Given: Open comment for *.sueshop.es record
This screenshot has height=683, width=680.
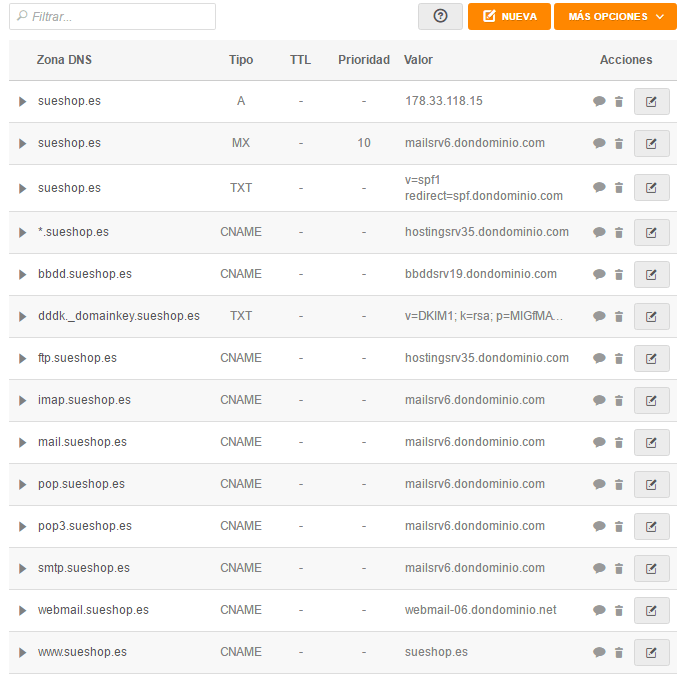Looking at the screenshot, I should (x=599, y=232).
